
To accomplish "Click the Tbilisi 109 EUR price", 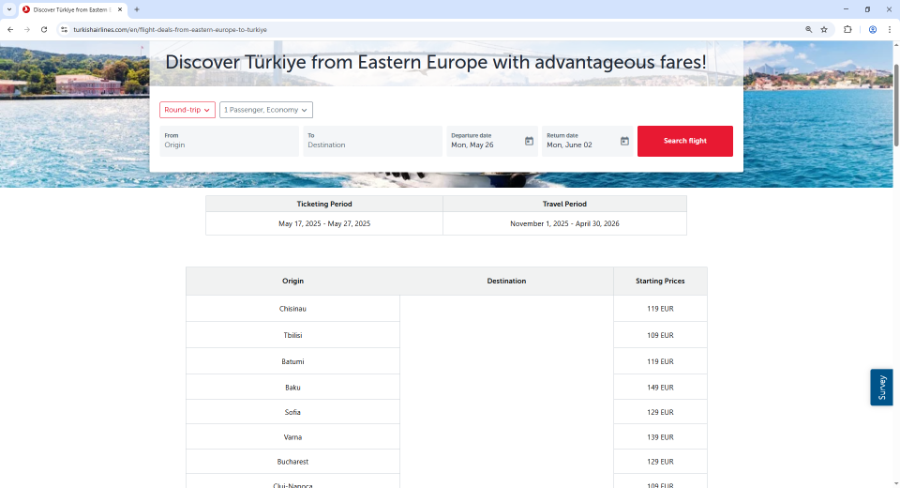I will coord(660,335).
